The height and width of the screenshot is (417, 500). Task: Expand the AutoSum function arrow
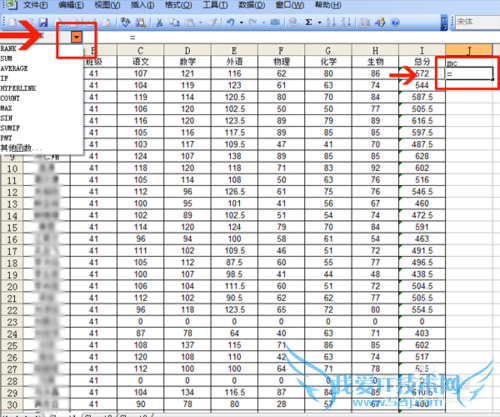(320, 23)
